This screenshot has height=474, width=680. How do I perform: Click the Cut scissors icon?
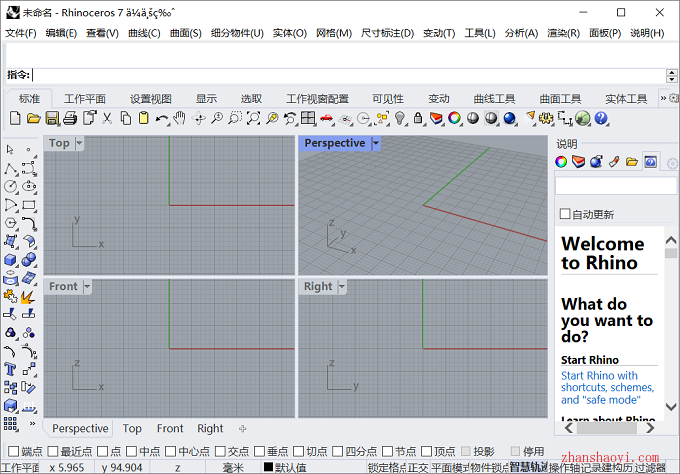coord(107,118)
